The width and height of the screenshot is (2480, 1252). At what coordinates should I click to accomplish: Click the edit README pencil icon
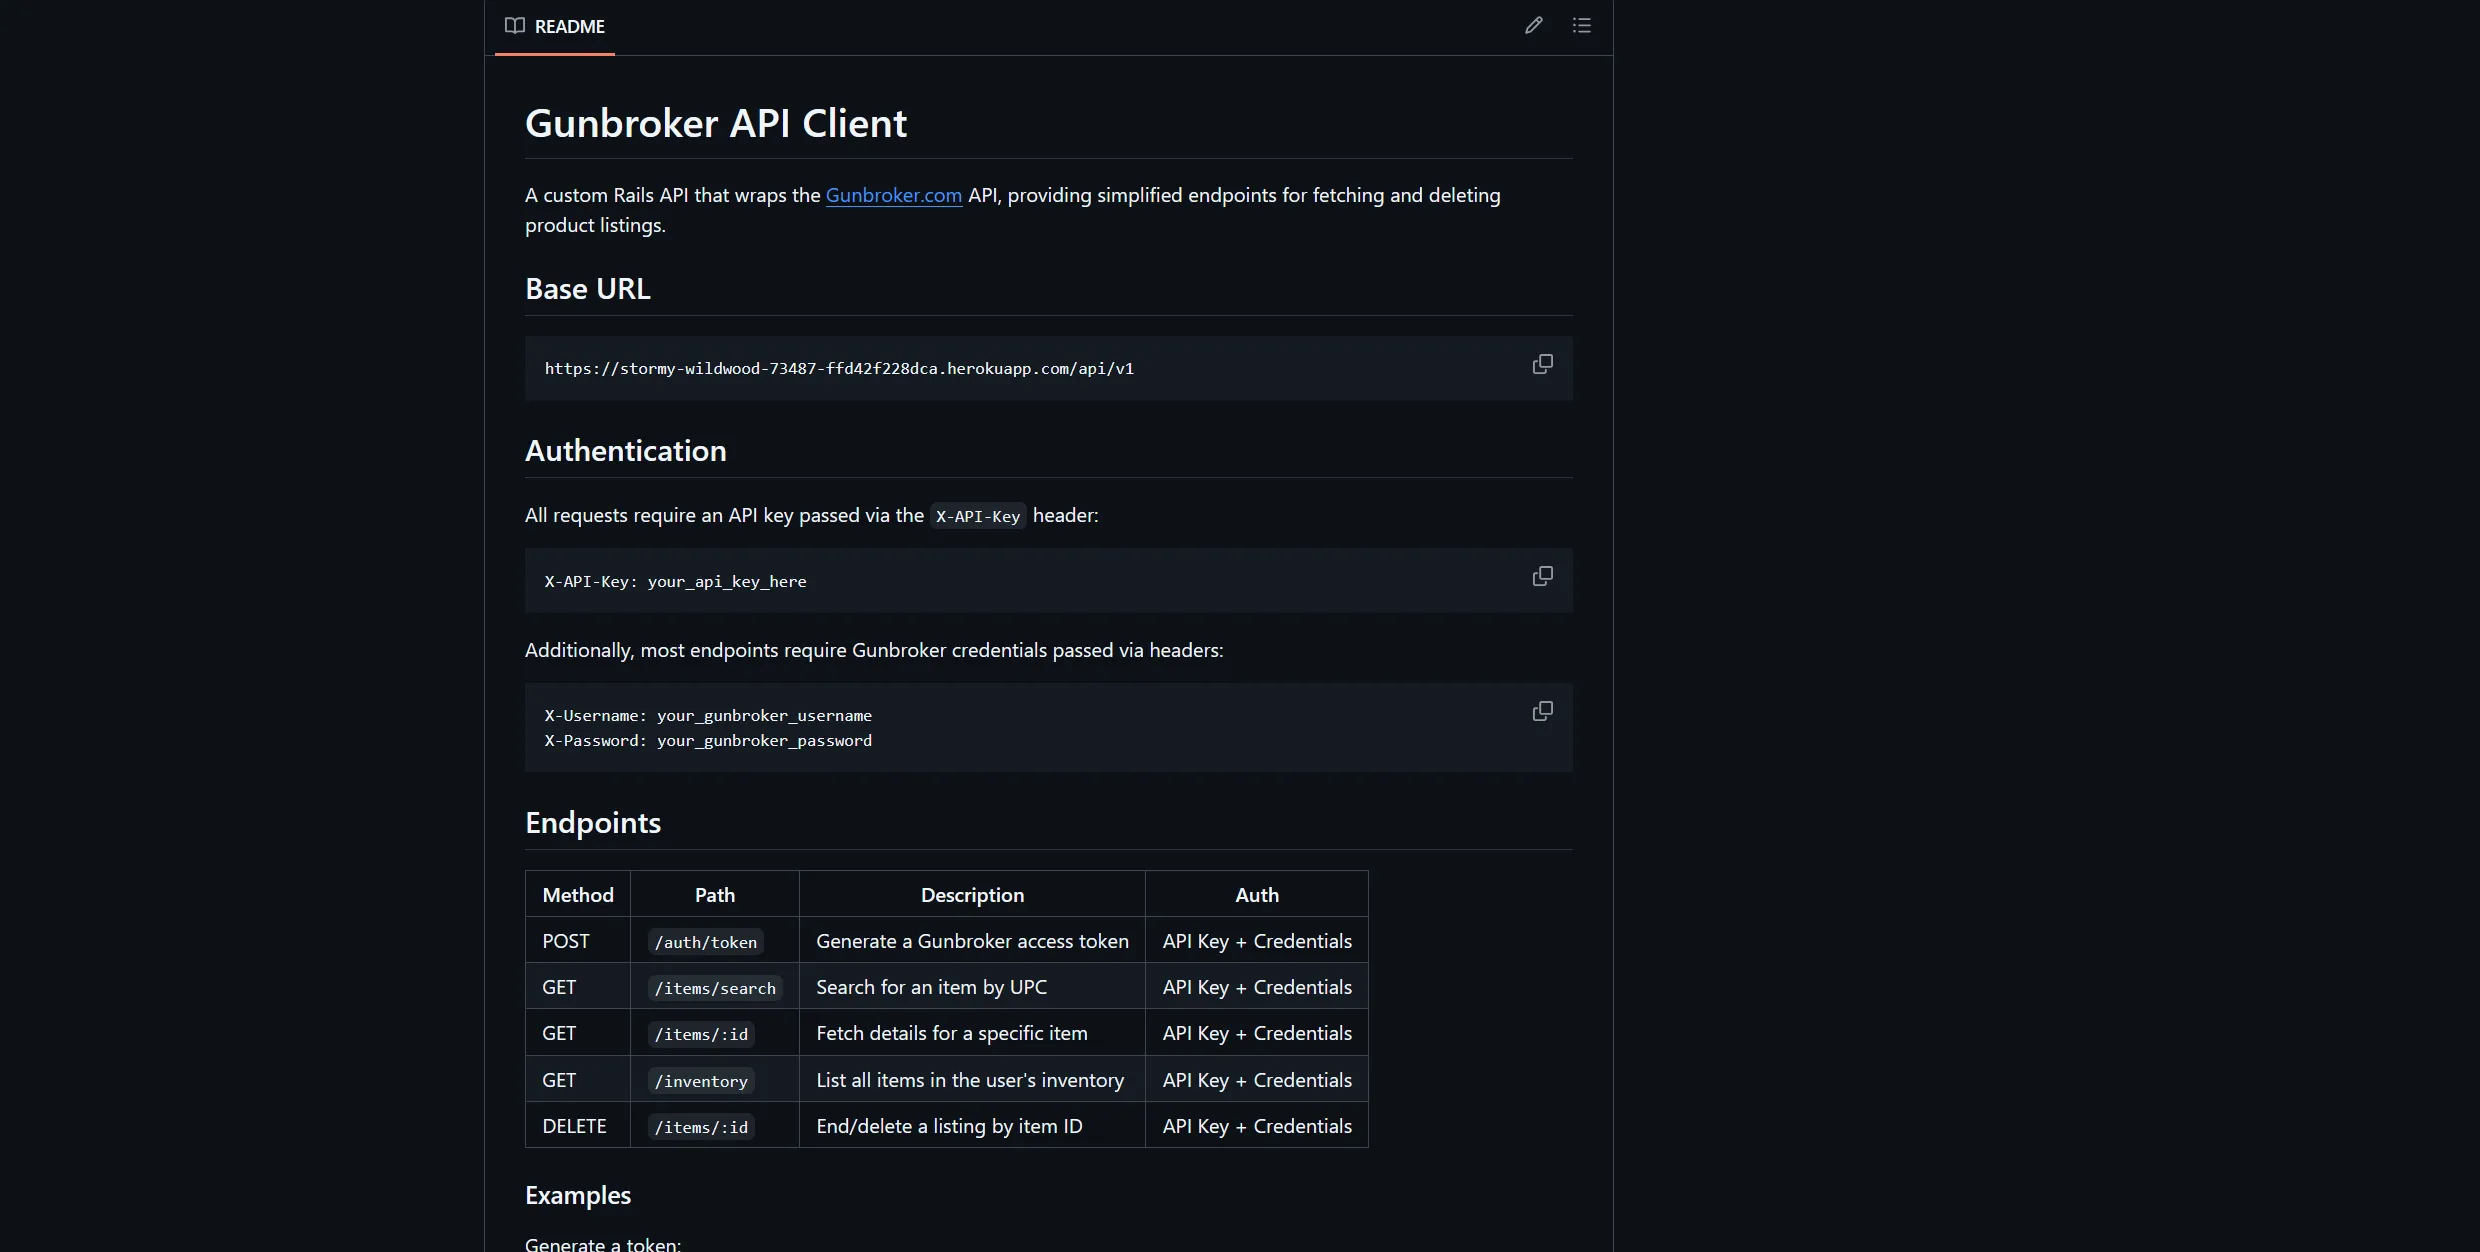point(1533,26)
